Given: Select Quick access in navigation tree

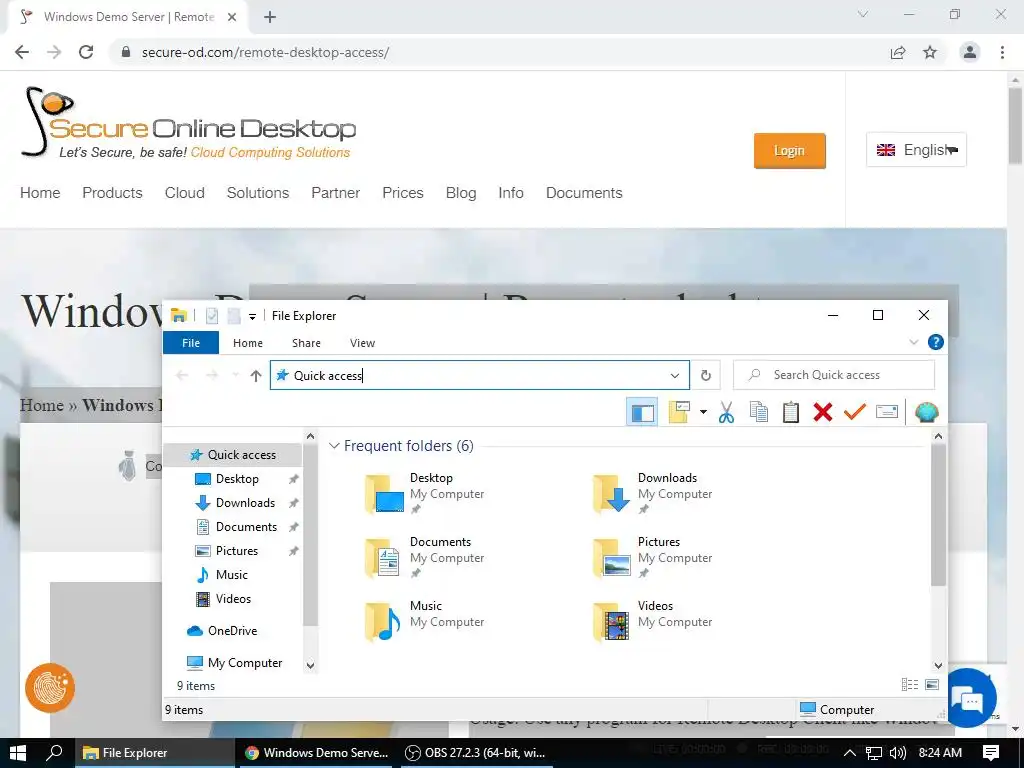Looking at the screenshot, I should point(232,455).
